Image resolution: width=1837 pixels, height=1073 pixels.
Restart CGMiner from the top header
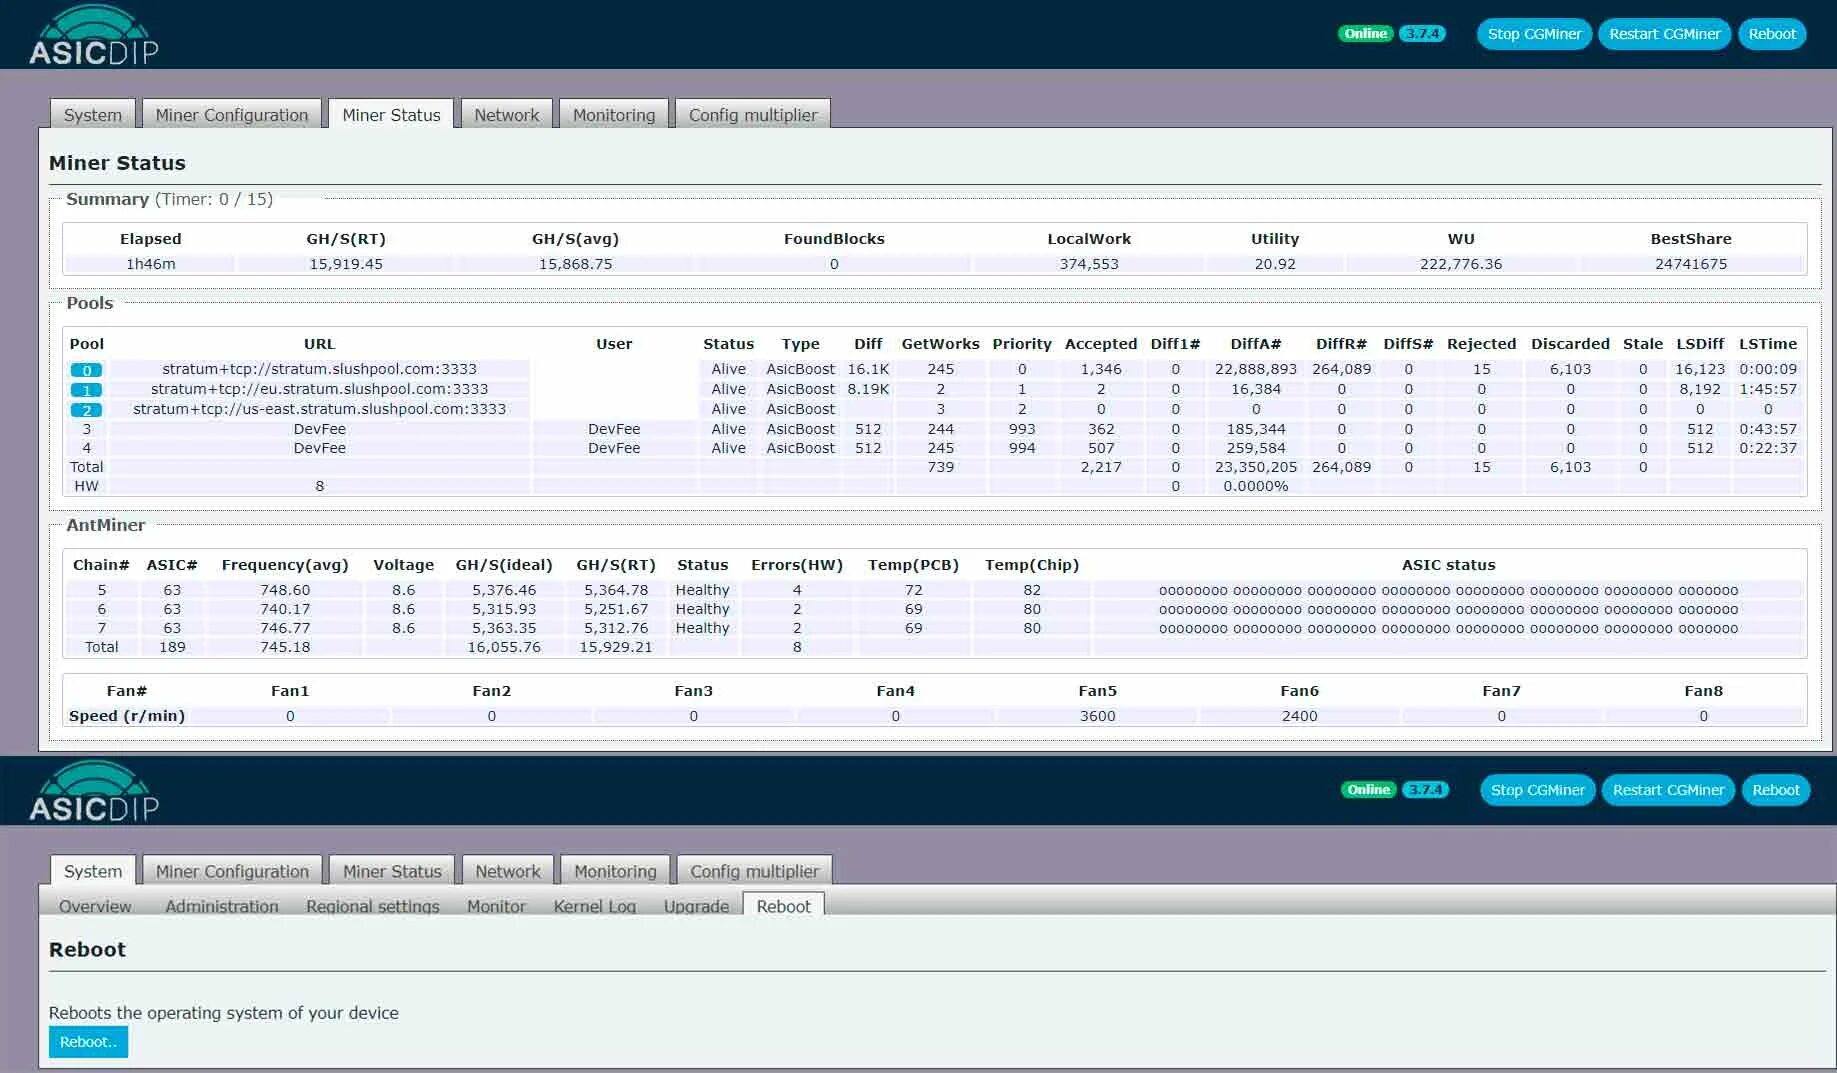pyautogui.click(x=1665, y=34)
